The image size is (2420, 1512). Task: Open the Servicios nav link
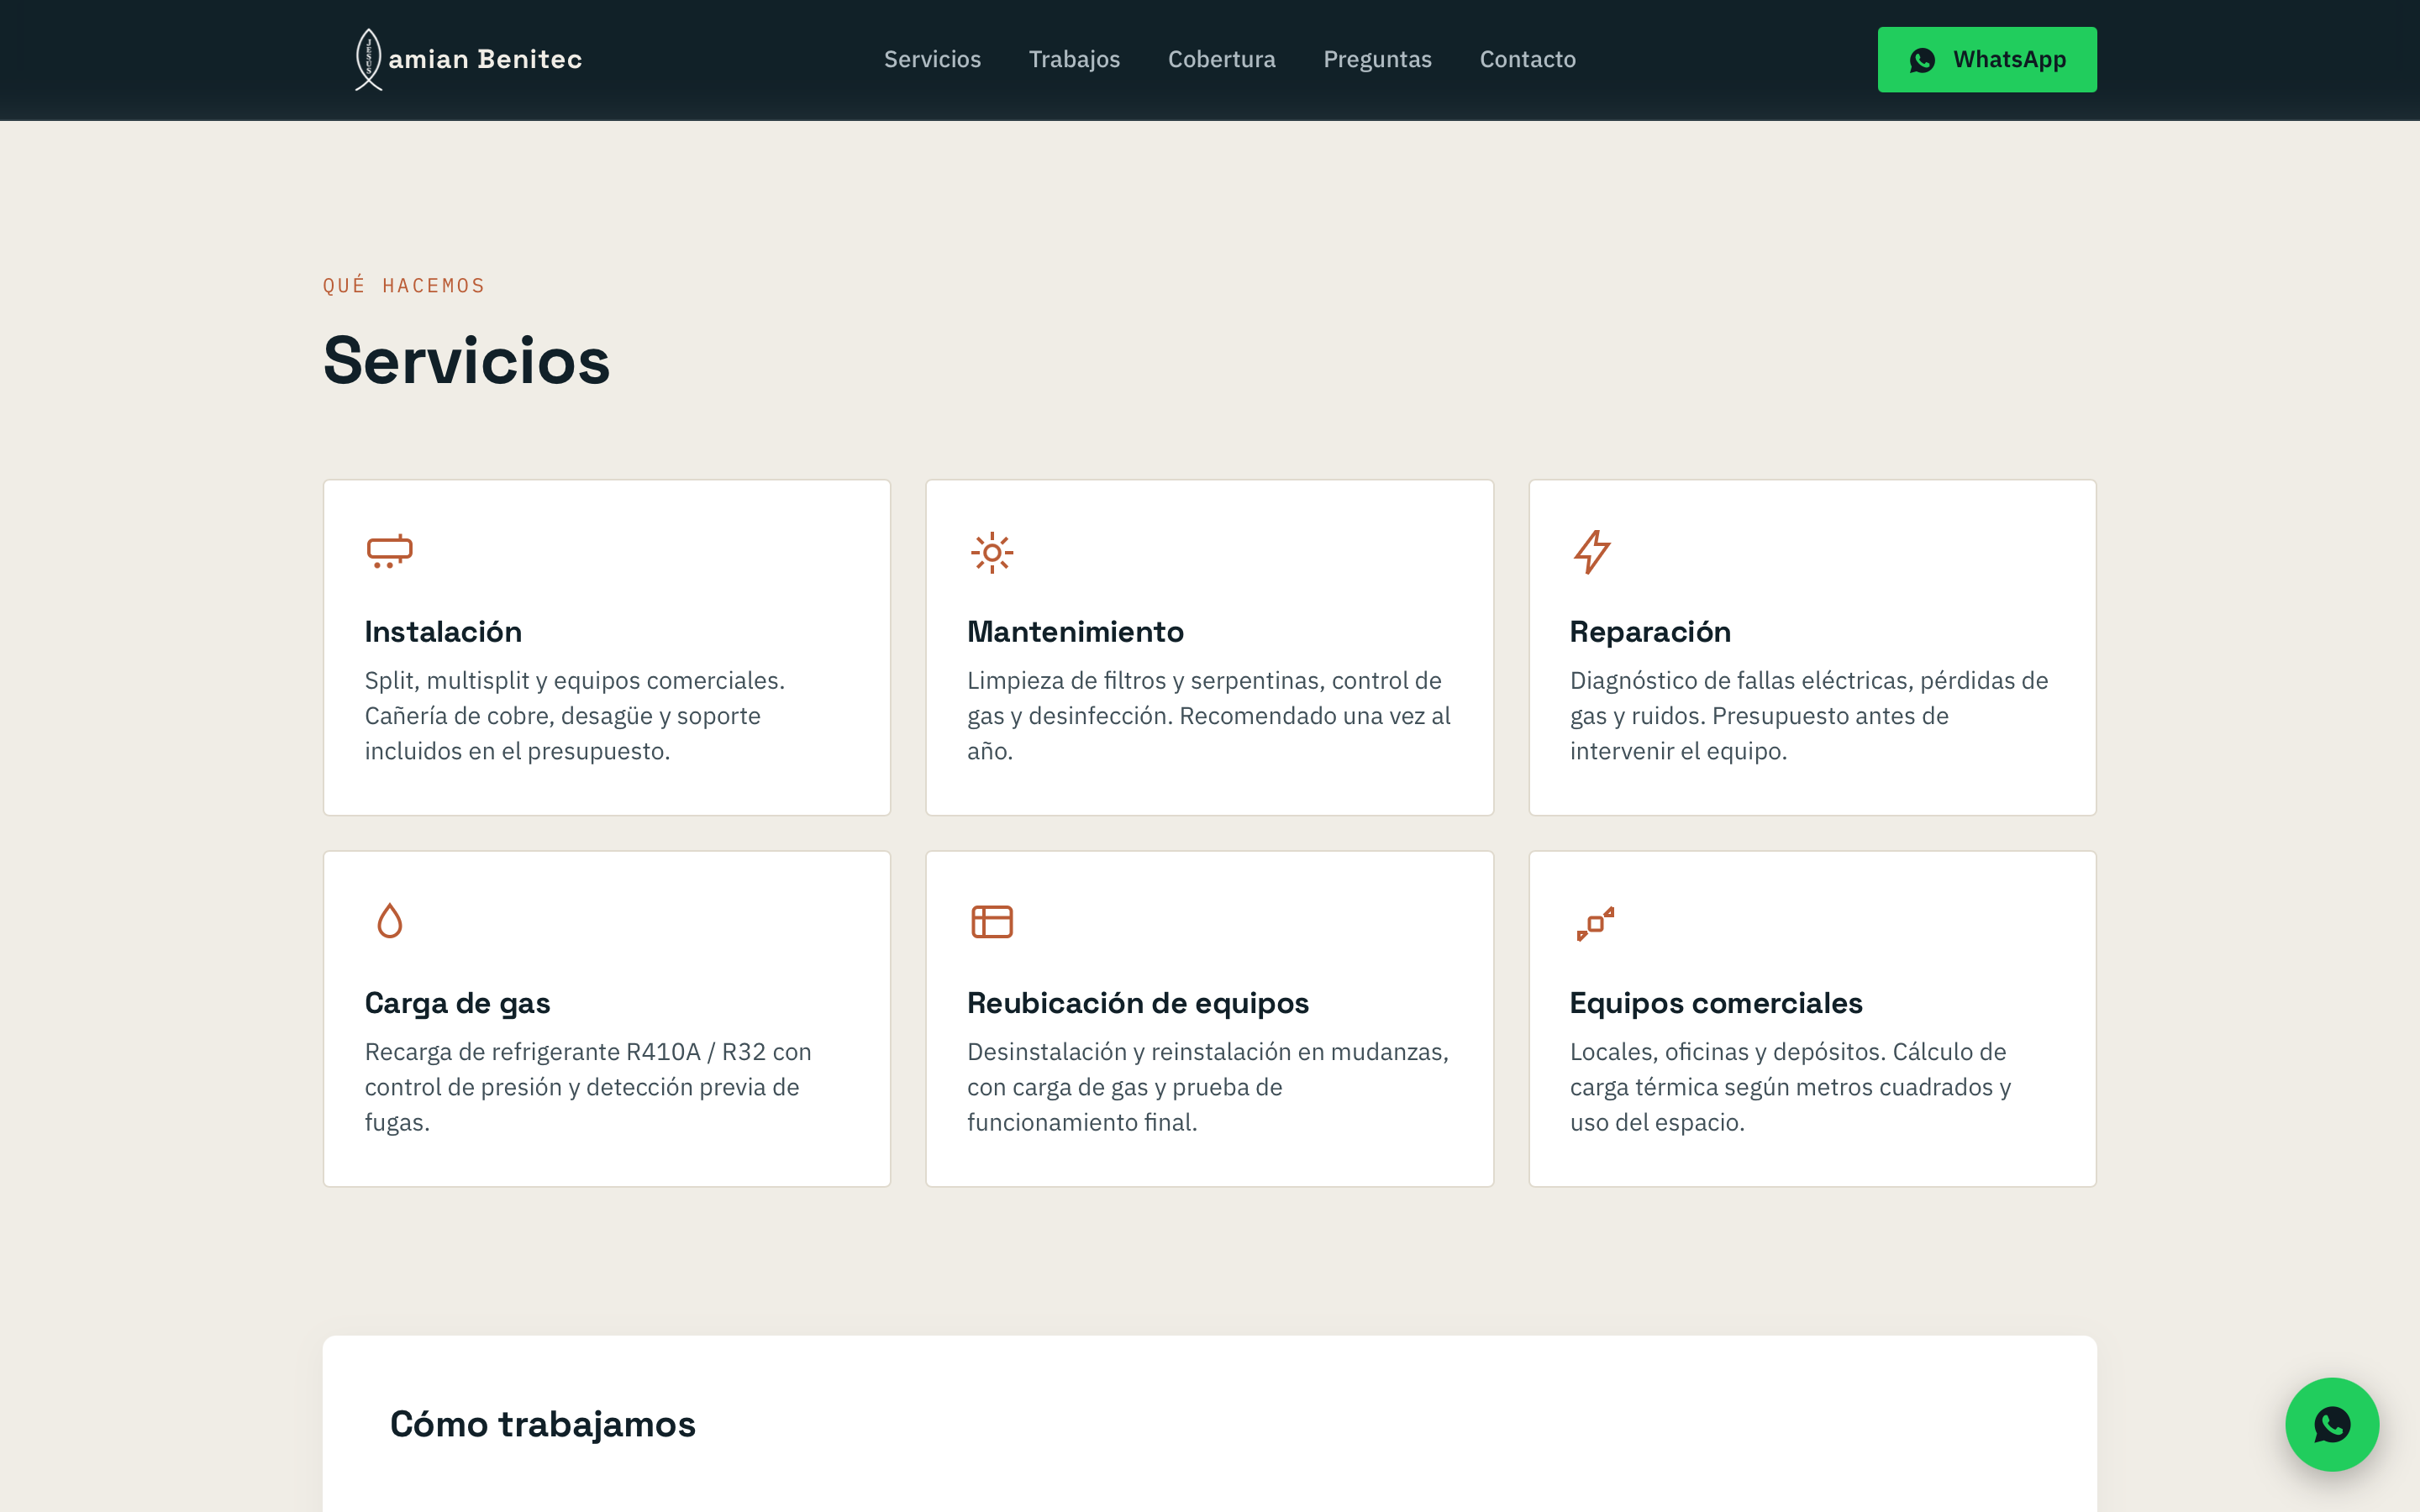(932, 60)
